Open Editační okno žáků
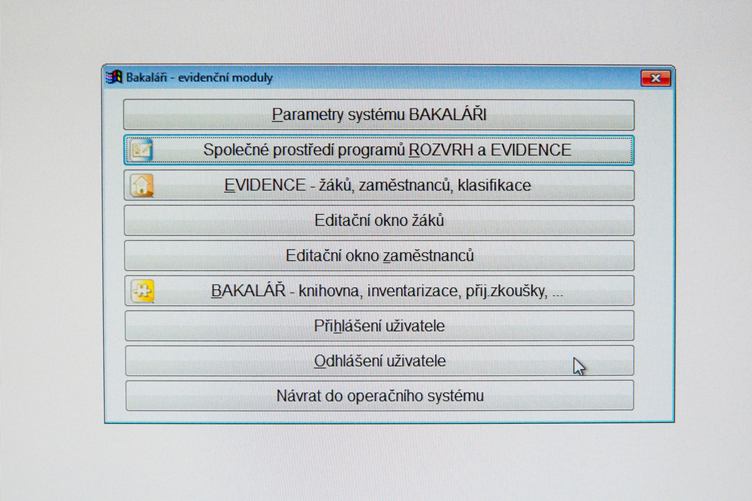 pos(379,220)
